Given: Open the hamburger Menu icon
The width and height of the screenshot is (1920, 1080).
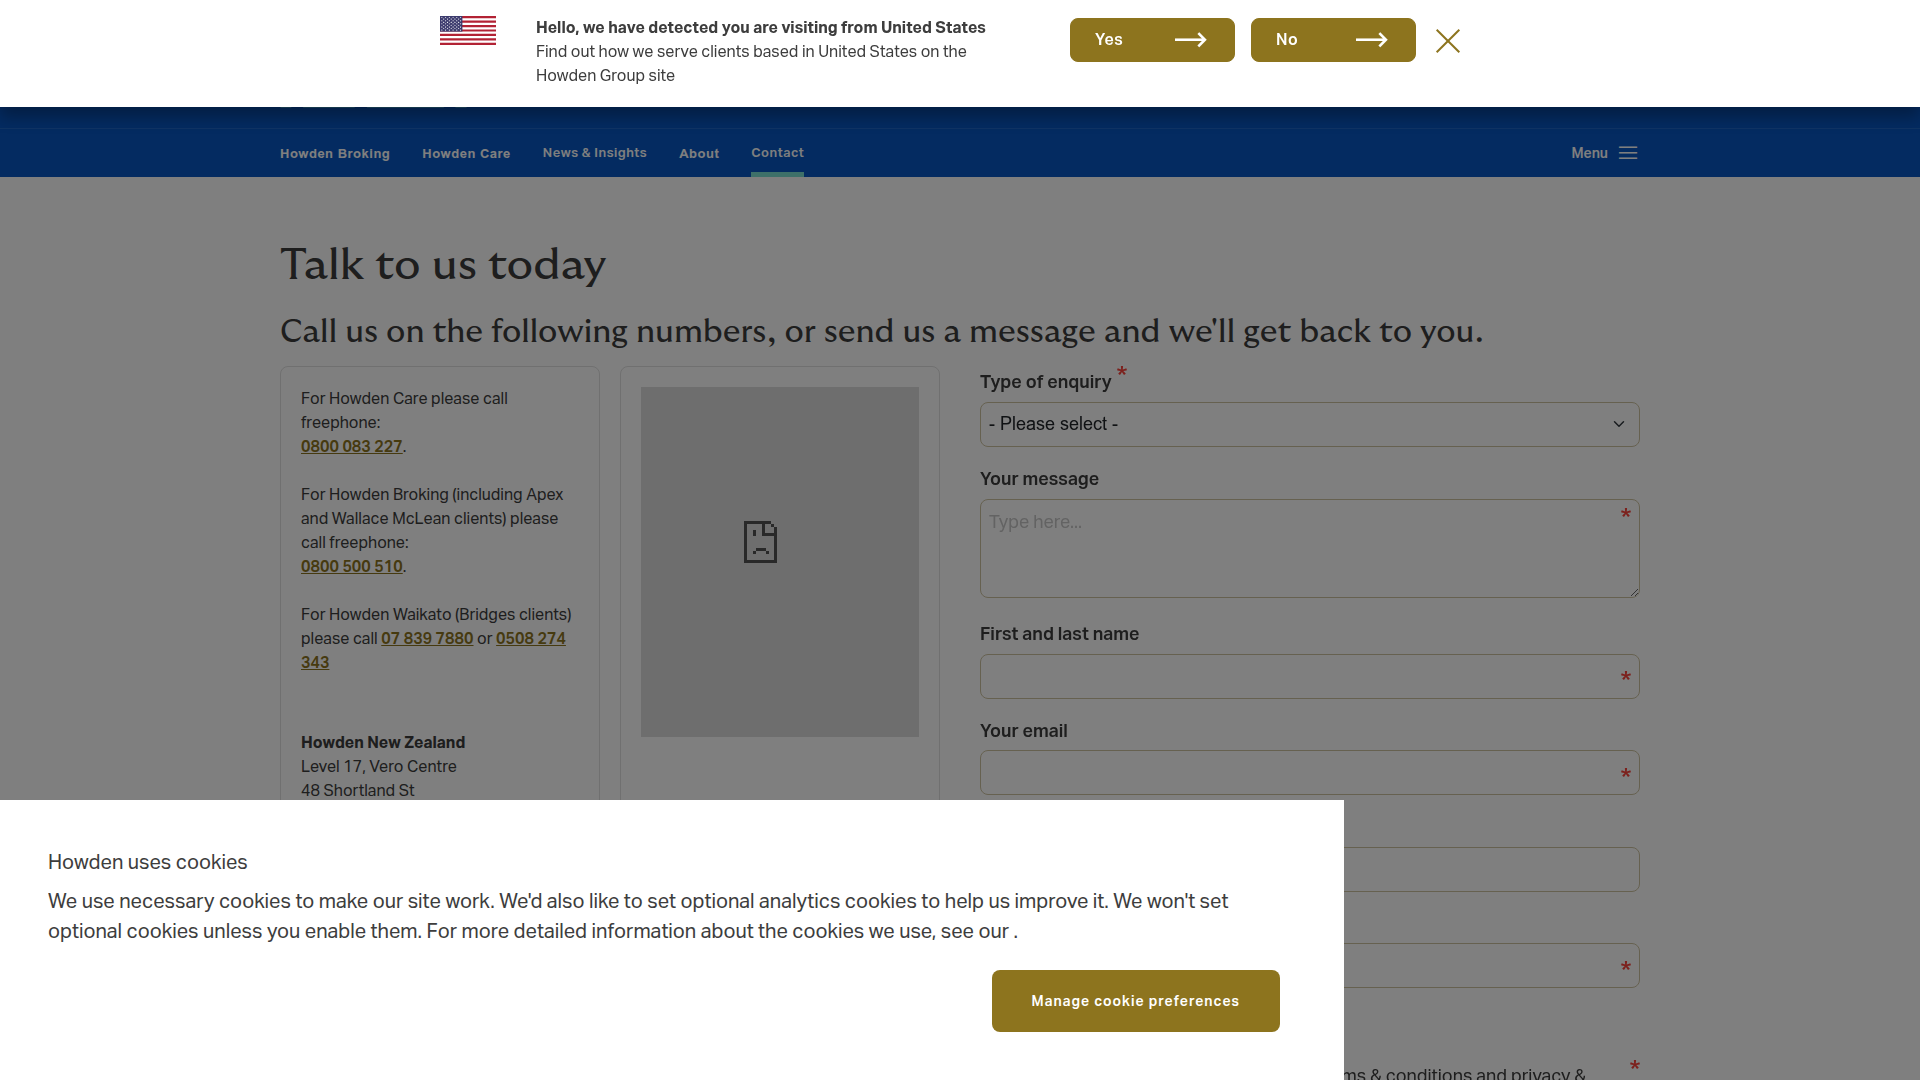Looking at the screenshot, I should [x=1628, y=153].
